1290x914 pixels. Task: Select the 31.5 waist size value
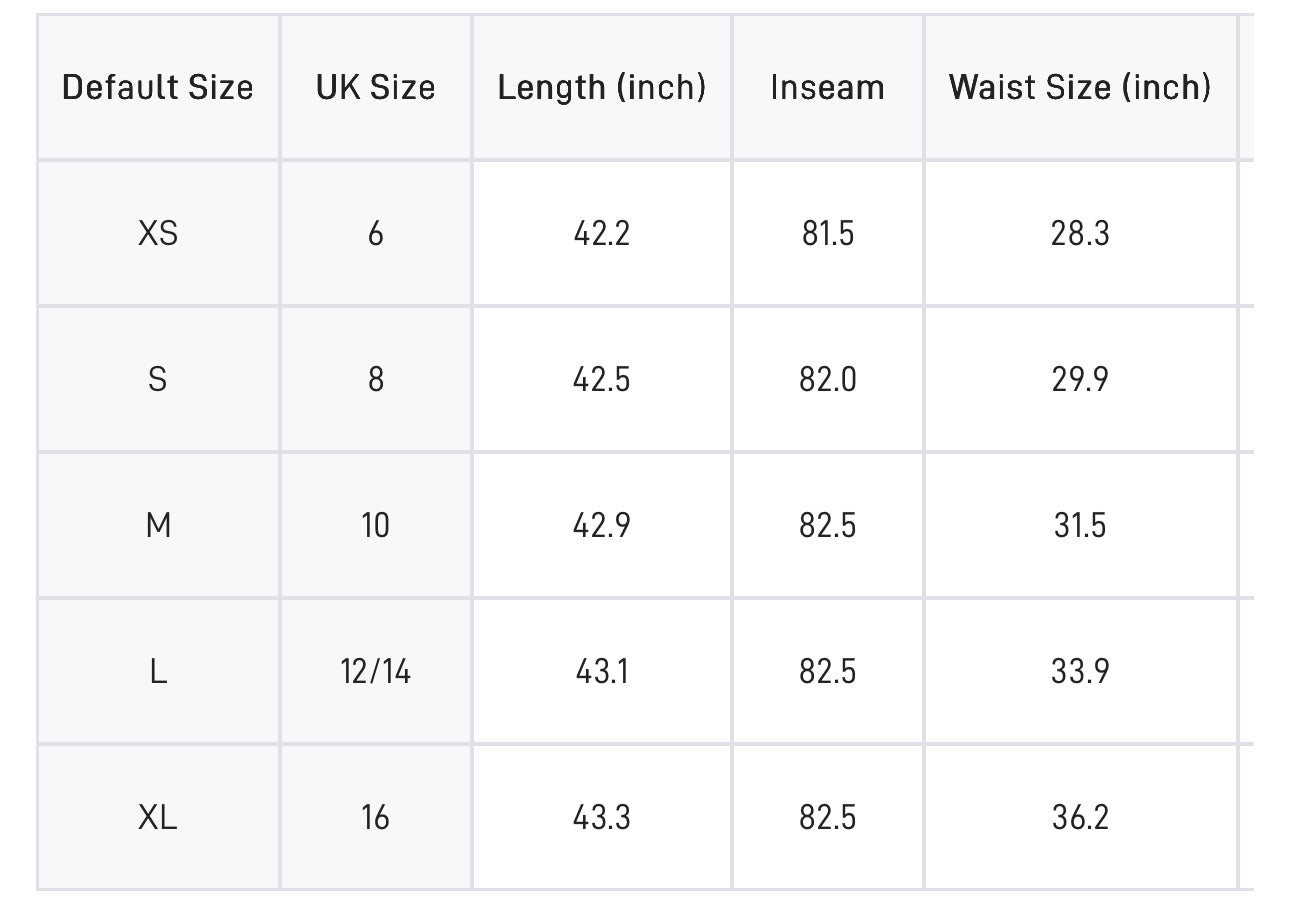coord(1080,526)
